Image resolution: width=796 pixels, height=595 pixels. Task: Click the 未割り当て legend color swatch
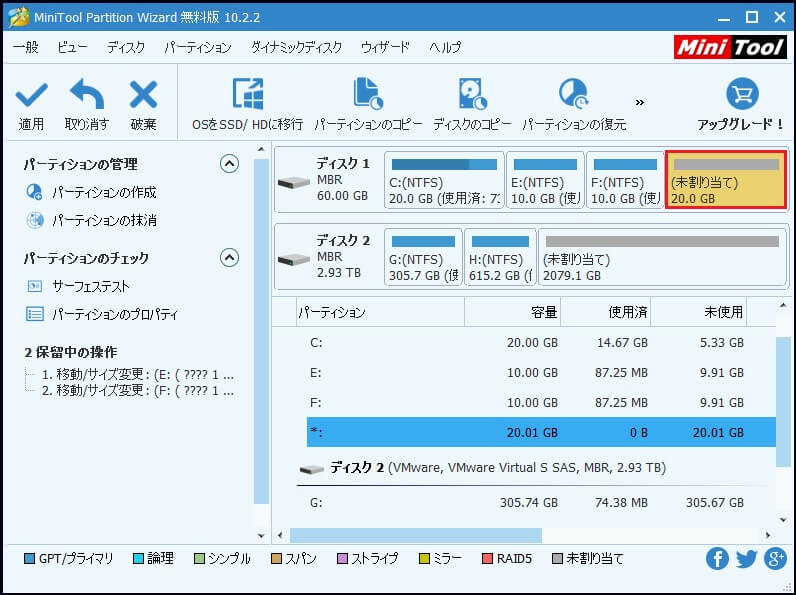(x=557, y=559)
